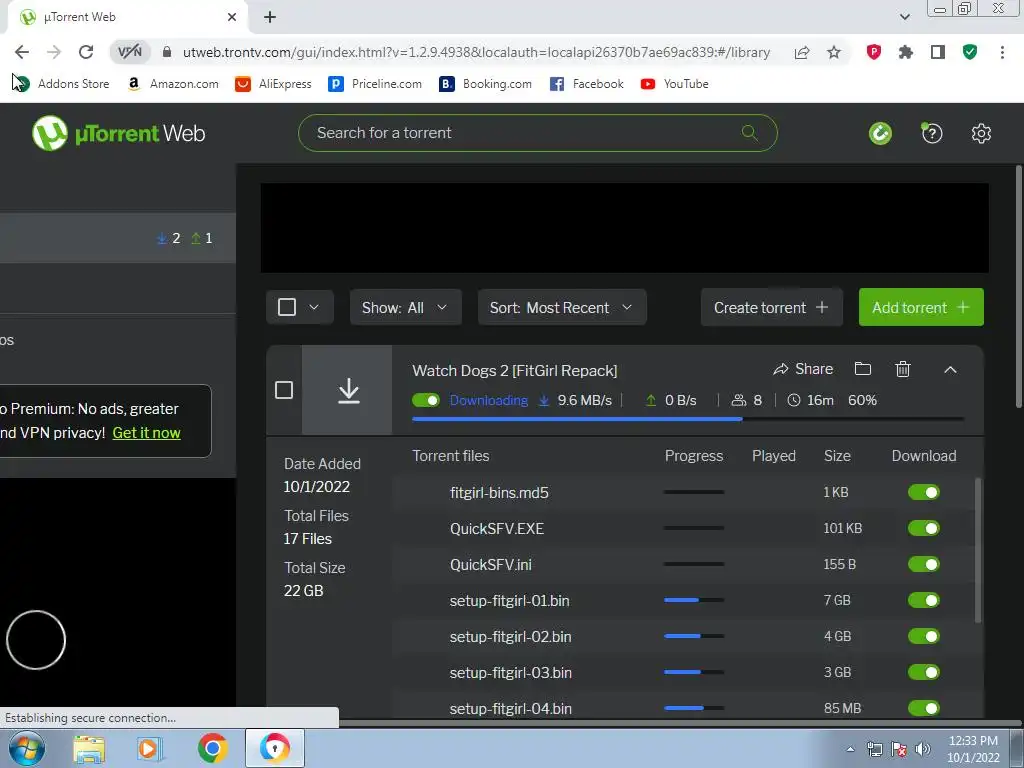Open the green shield security icon

(970, 52)
